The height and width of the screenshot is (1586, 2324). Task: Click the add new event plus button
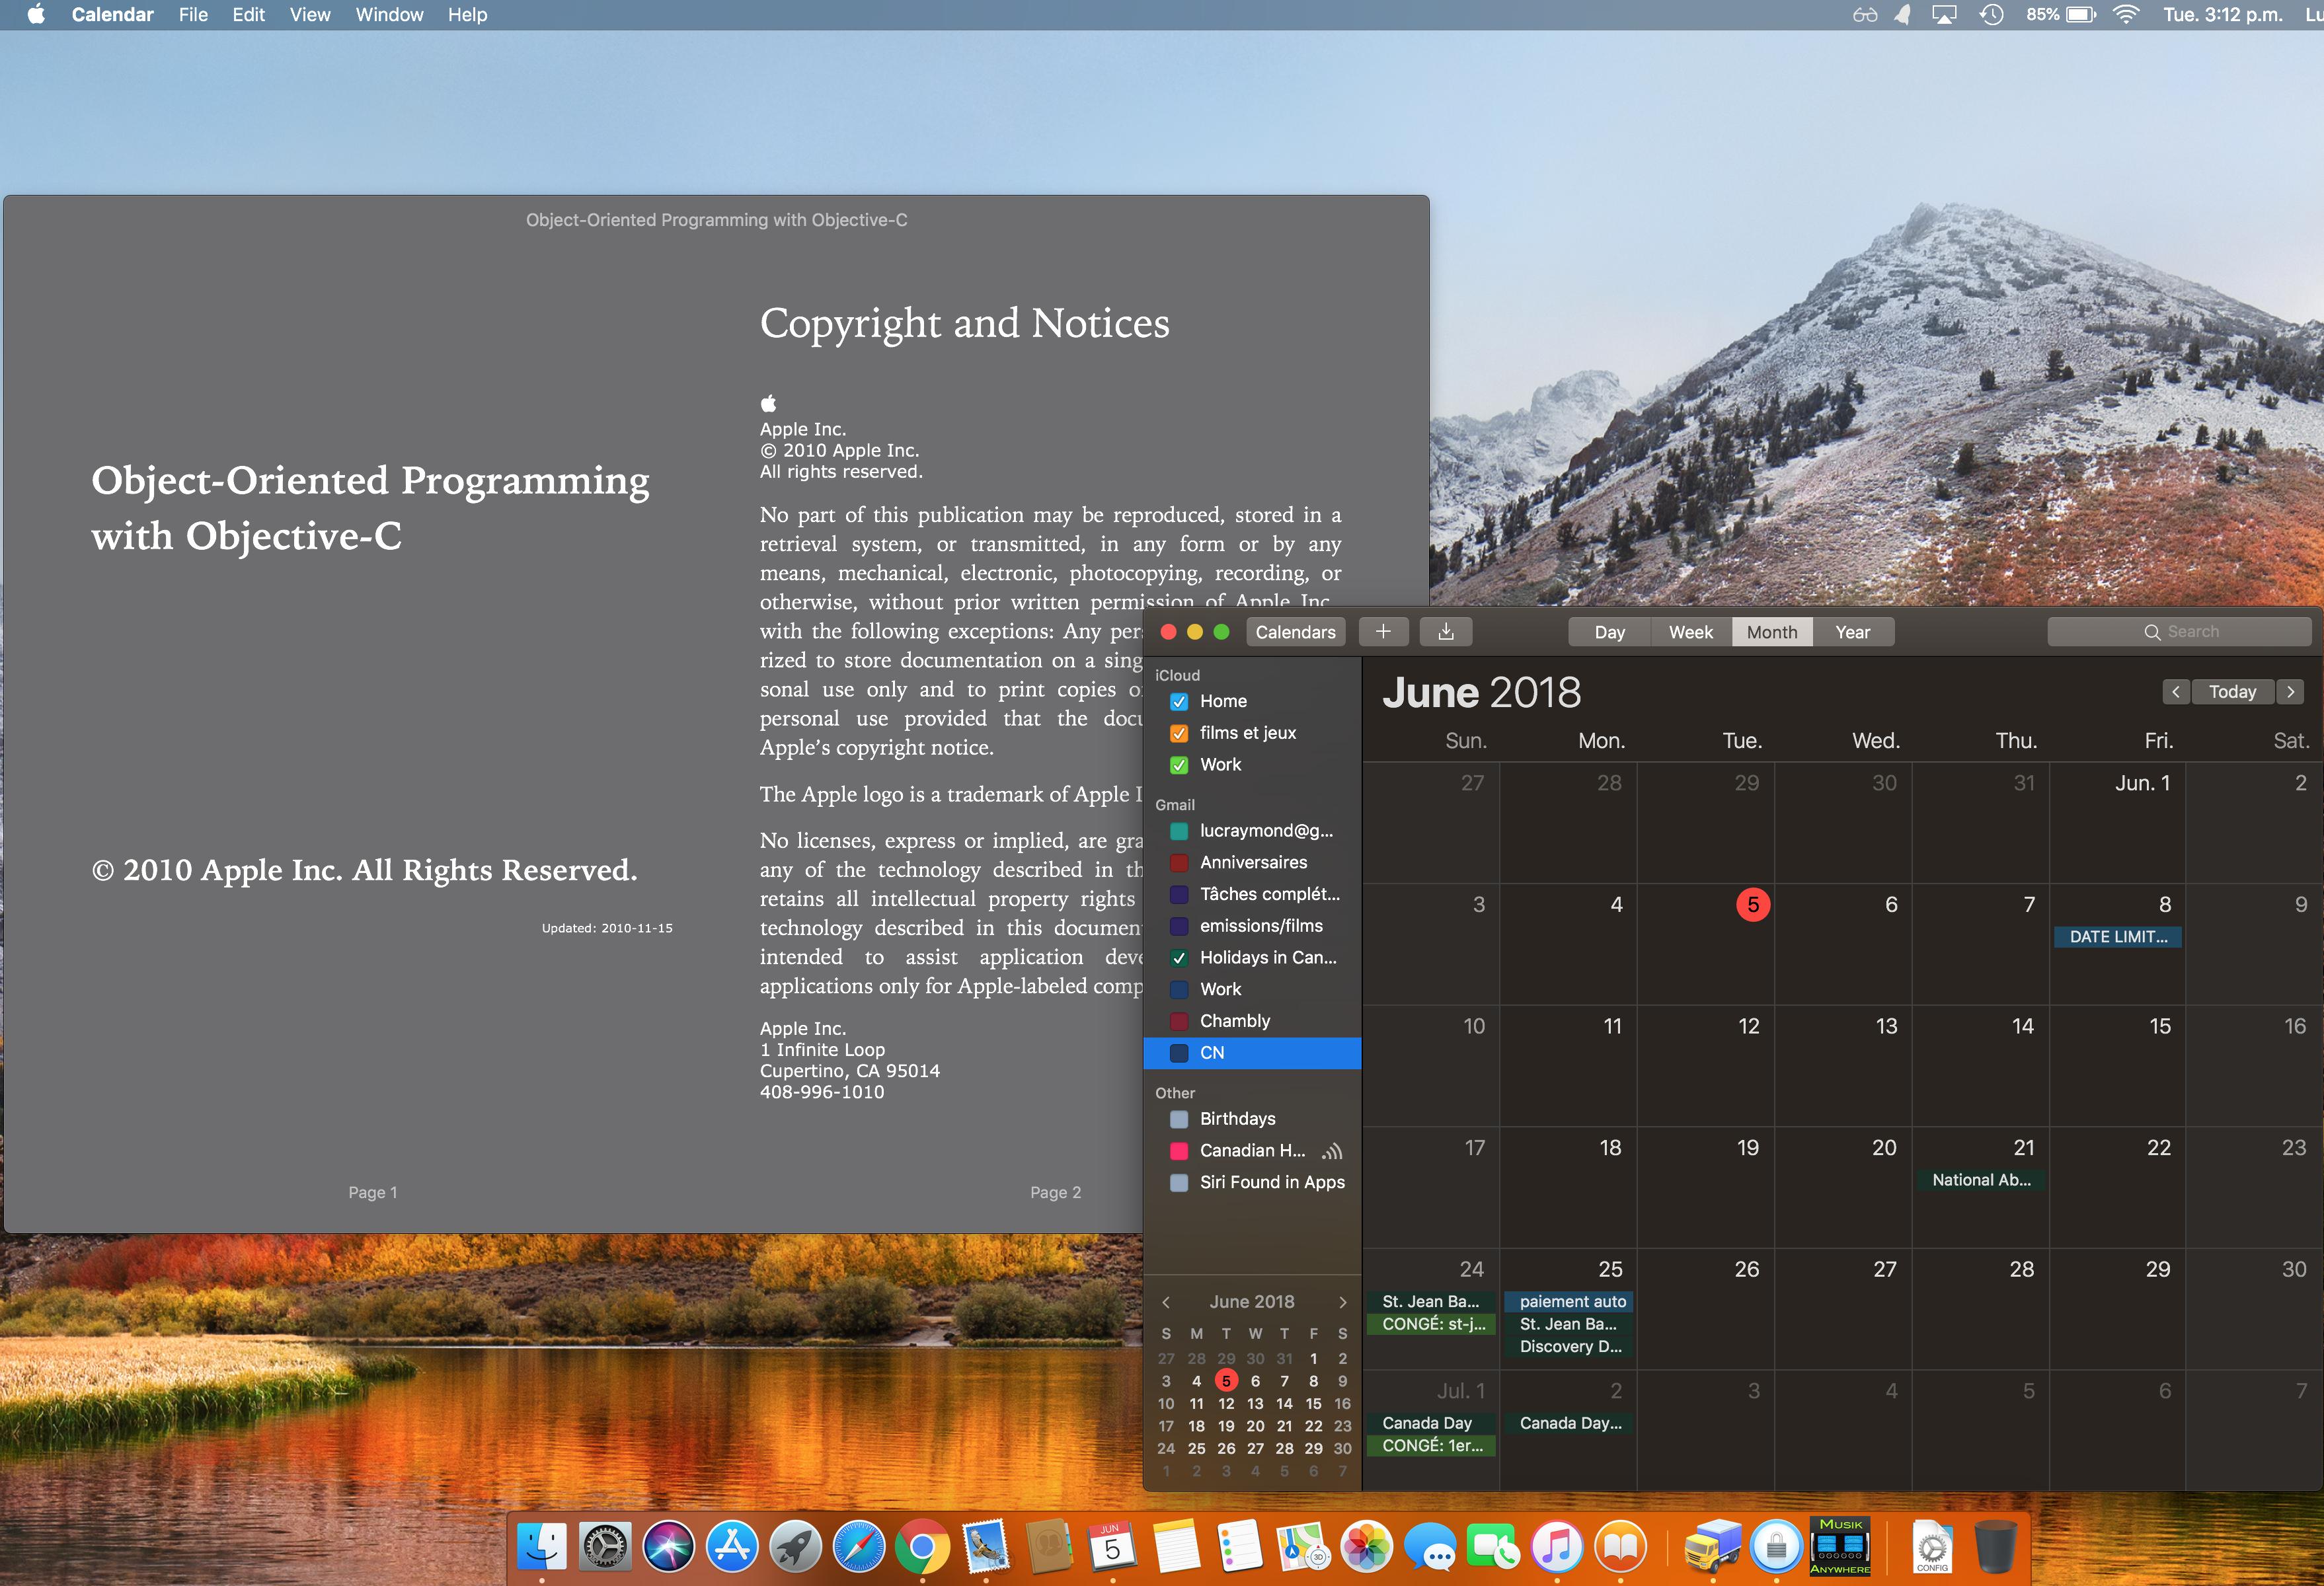pos(1383,631)
